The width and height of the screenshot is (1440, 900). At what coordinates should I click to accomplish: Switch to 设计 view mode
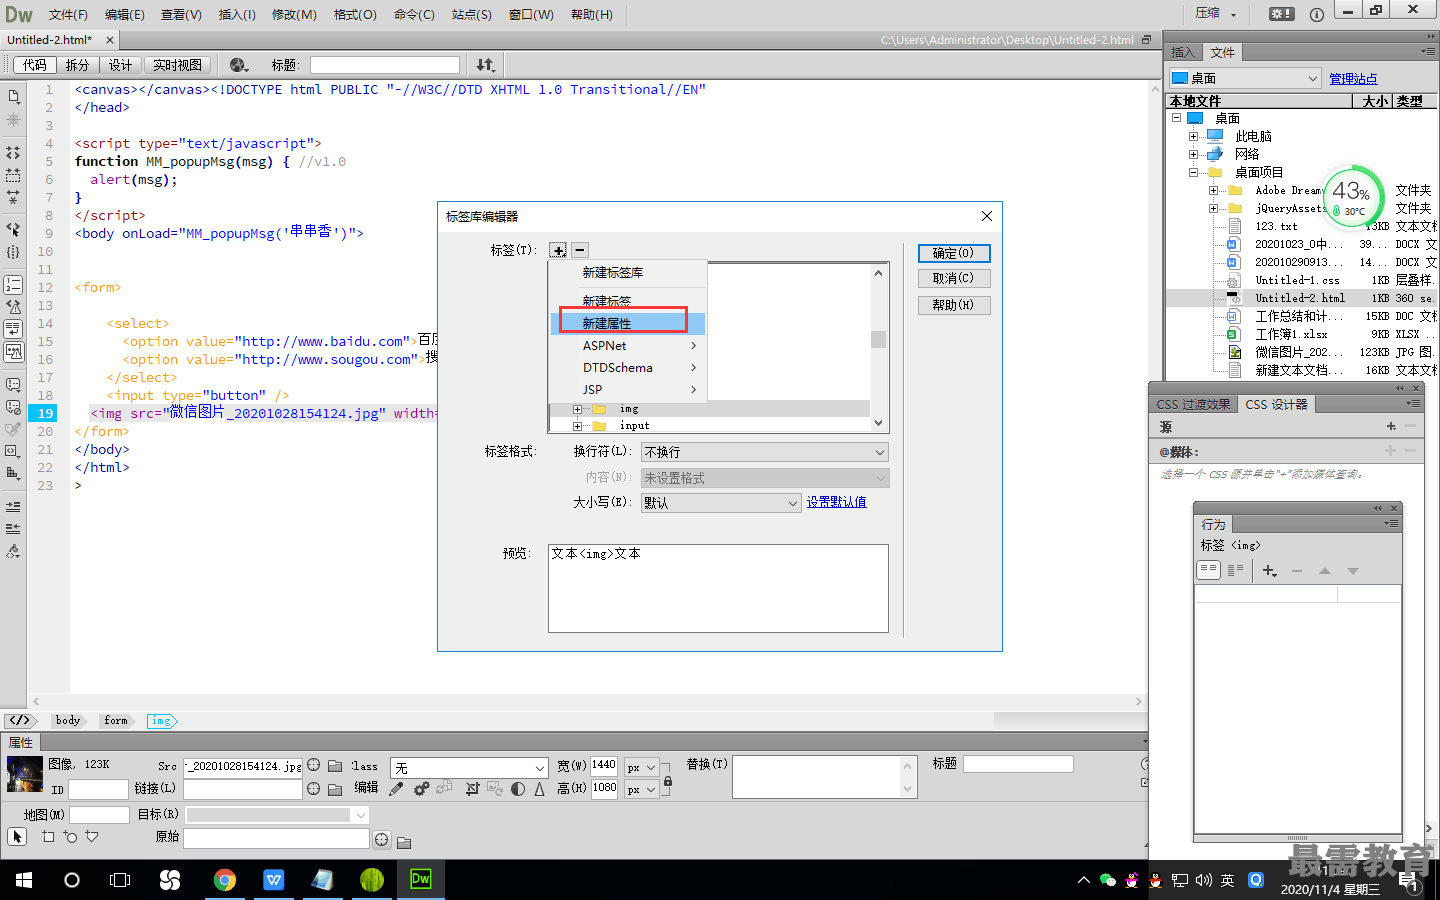(120, 65)
